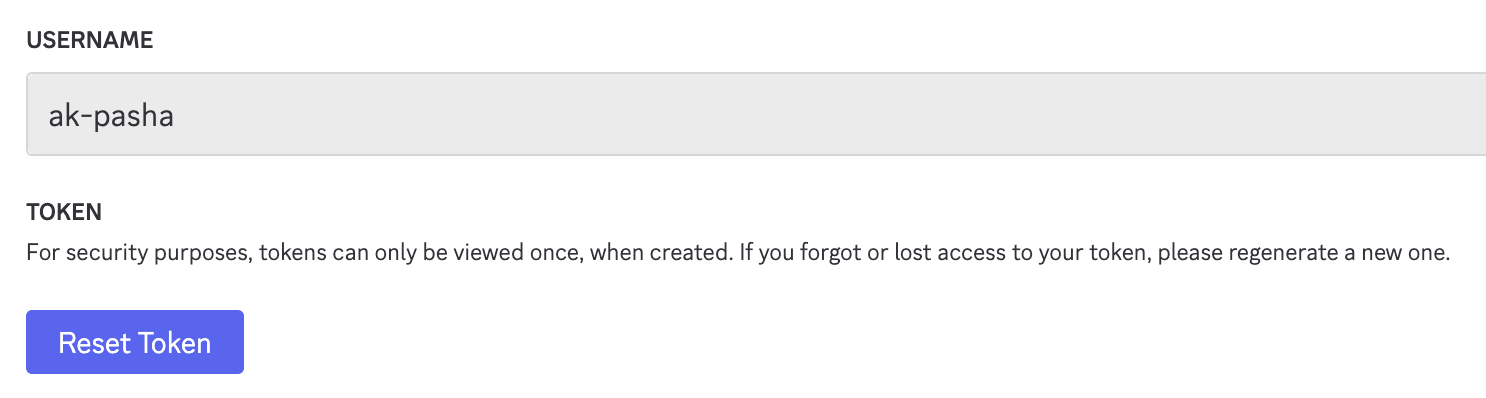Viewport: 1486px width, 398px height.
Task: Select the ak-pasha text in the username box
Action: coord(111,115)
